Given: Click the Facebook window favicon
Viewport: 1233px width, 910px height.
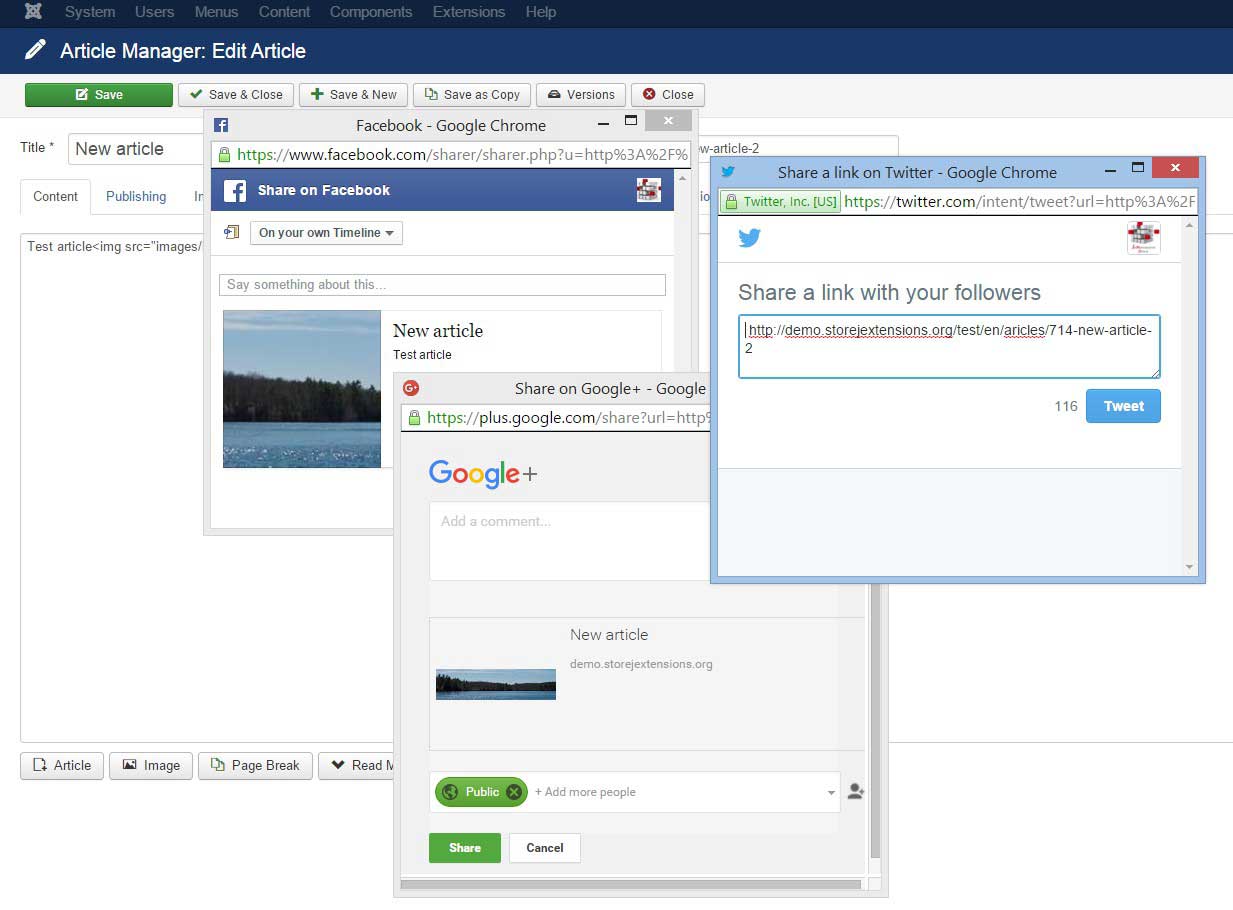Looking at the screenshot, I should click(x=221, y=126).
